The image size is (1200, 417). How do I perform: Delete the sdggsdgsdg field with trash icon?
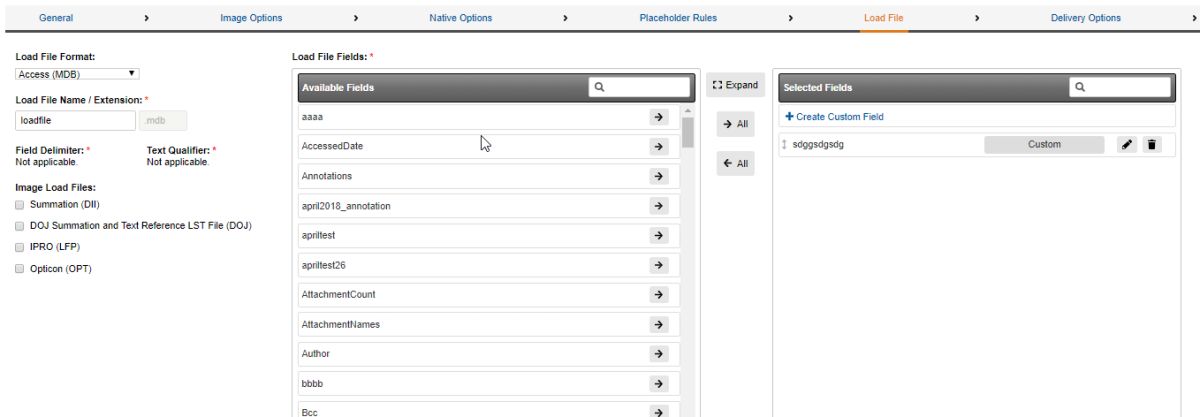pos(1151,145)
